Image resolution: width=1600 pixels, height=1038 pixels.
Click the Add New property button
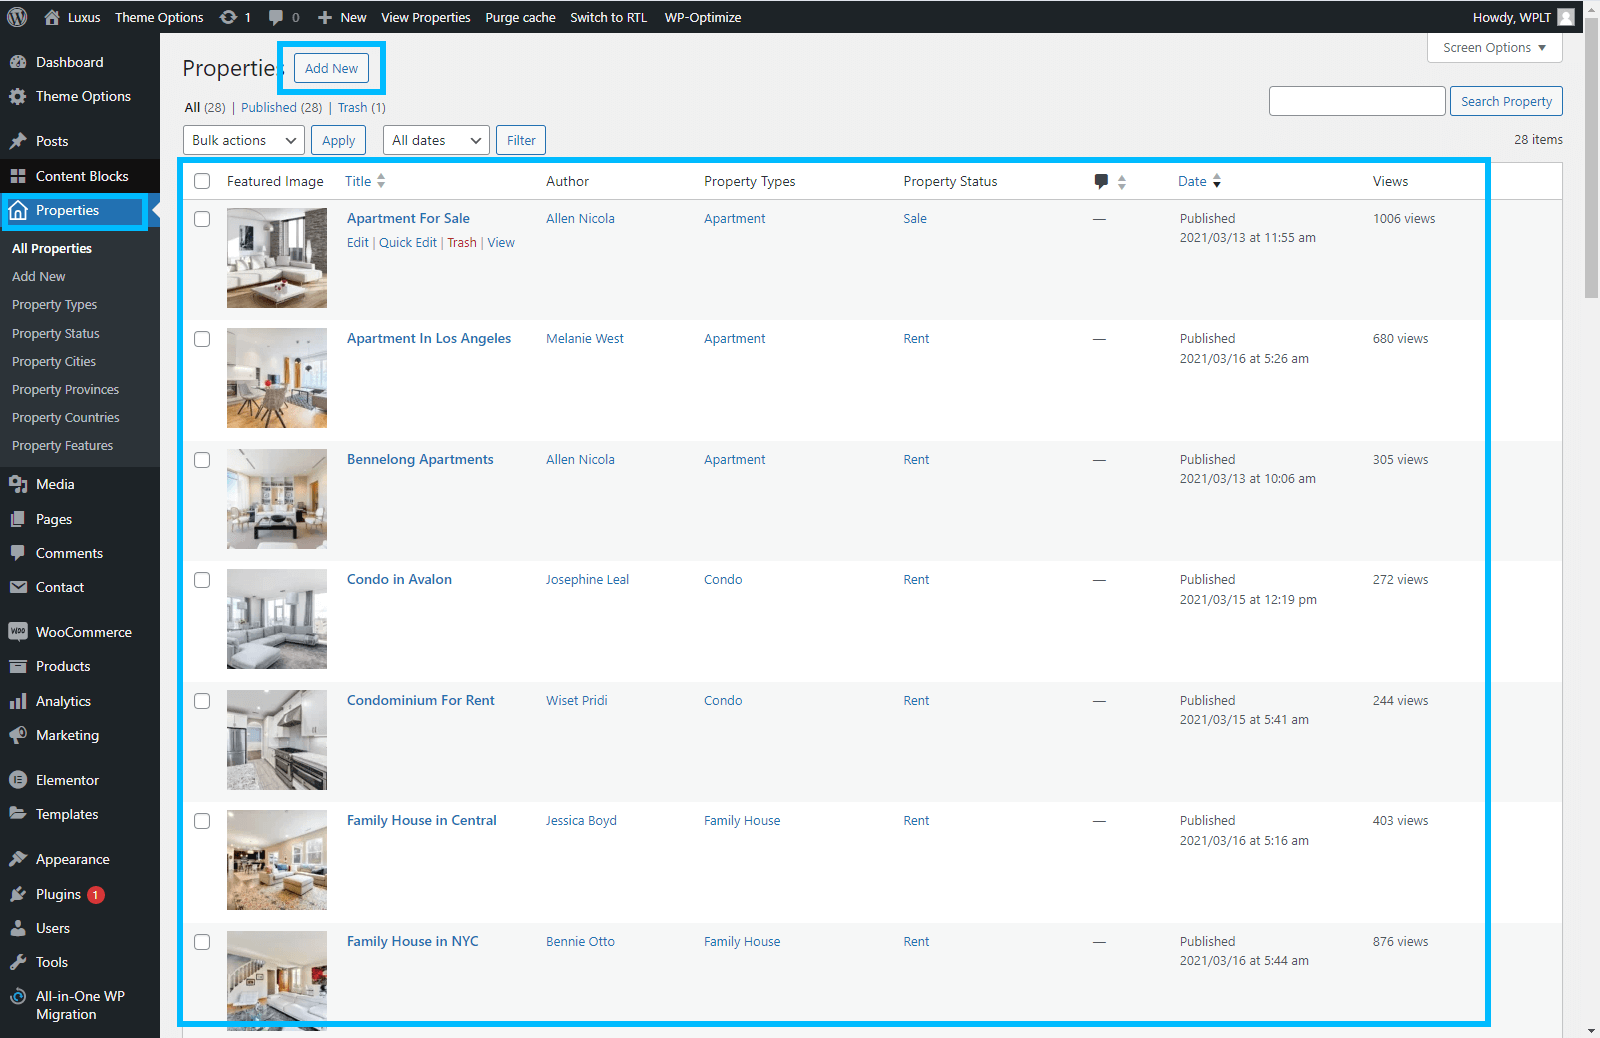(x=331, y=68)
